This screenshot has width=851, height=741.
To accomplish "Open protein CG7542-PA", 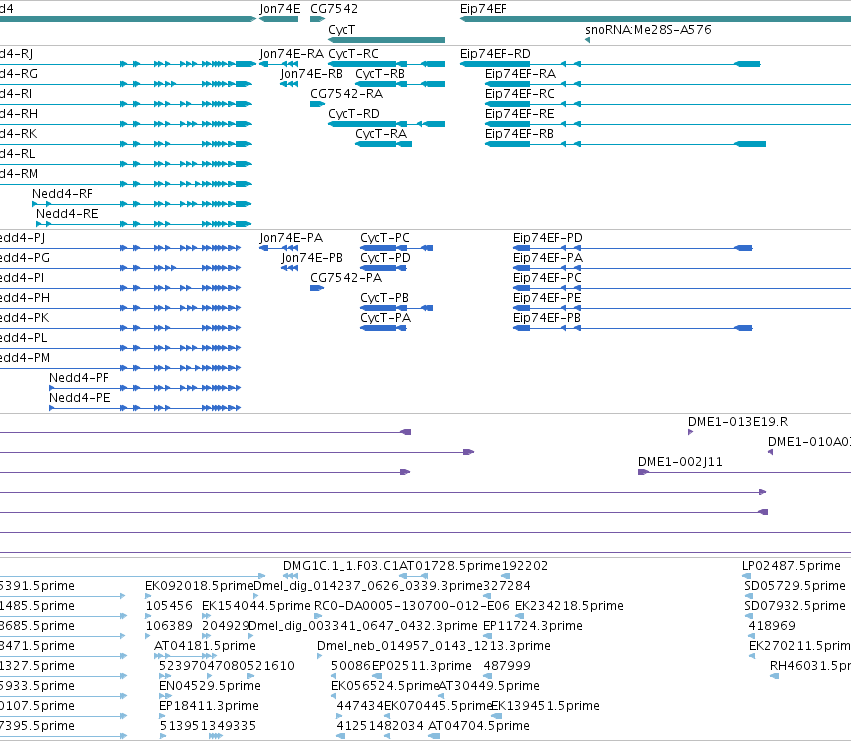I will click(346, 278).
